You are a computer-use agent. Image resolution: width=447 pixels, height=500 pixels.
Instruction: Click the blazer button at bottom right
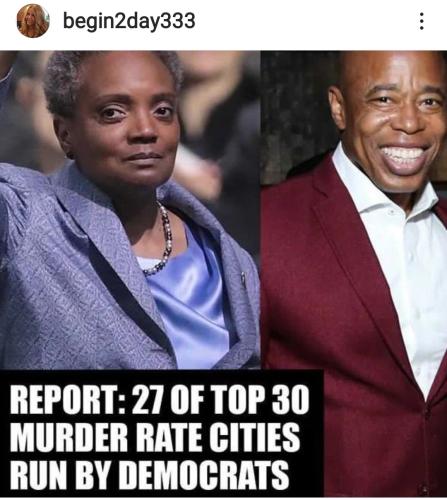click(x=424, y=489)
